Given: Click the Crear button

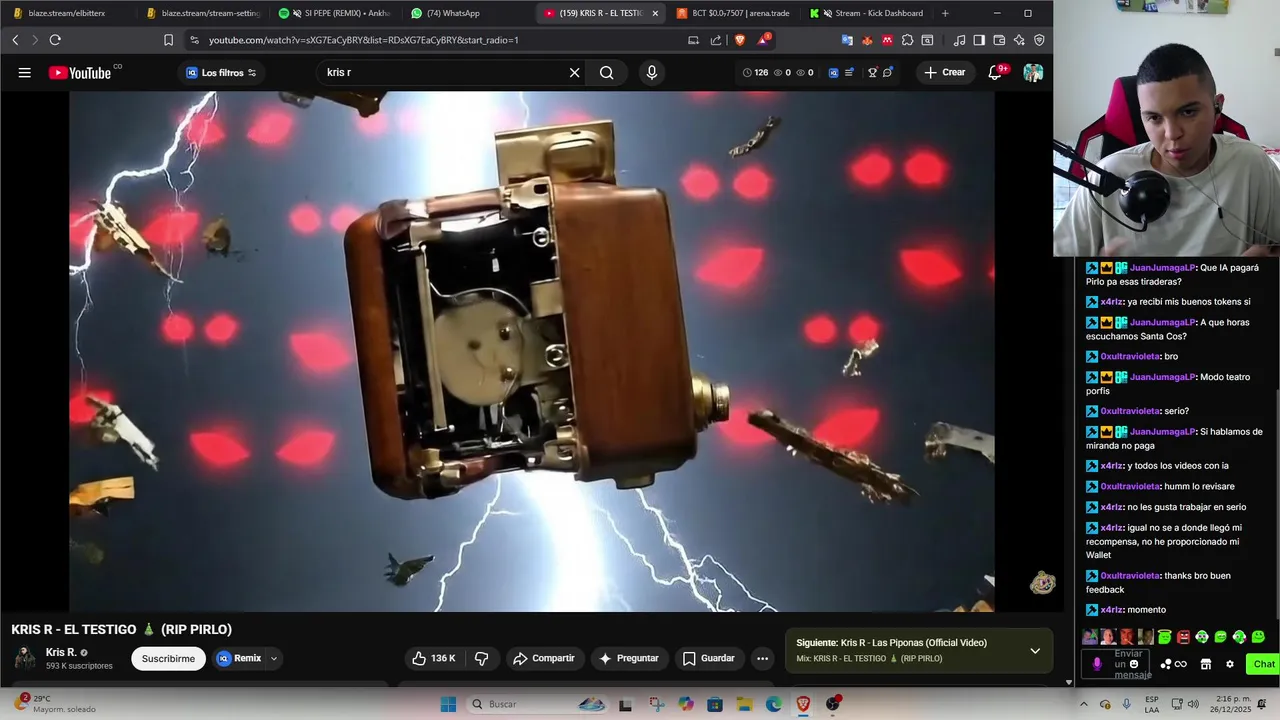Looking at the screenshot, I should [944, 72].
